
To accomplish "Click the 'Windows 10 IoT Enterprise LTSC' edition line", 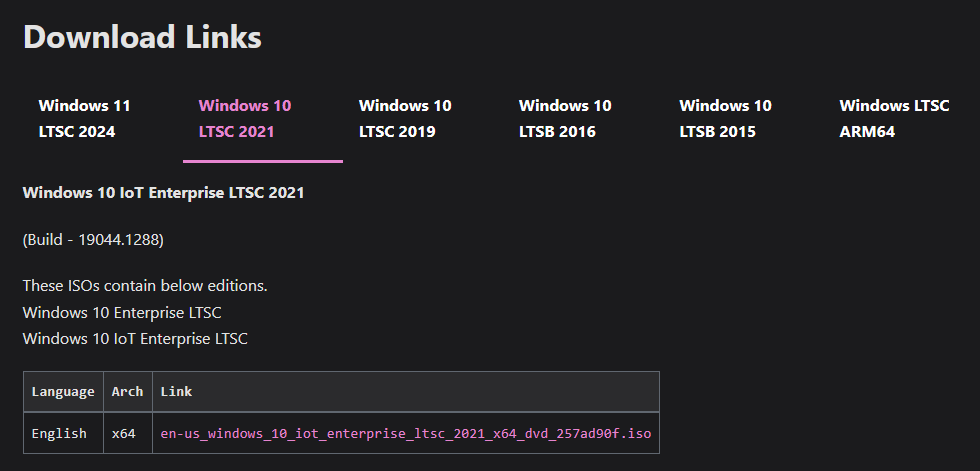I will (135, 339).
